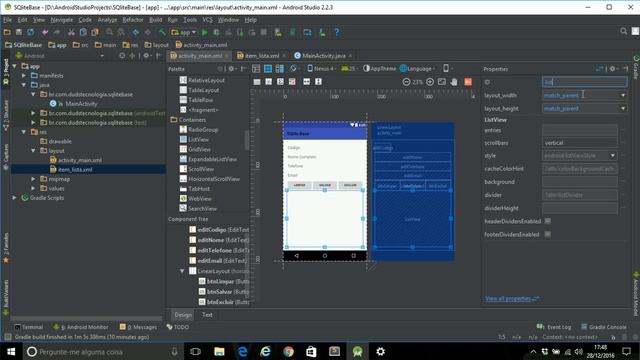
Task: Click the background property field
Action: (580, 182)
